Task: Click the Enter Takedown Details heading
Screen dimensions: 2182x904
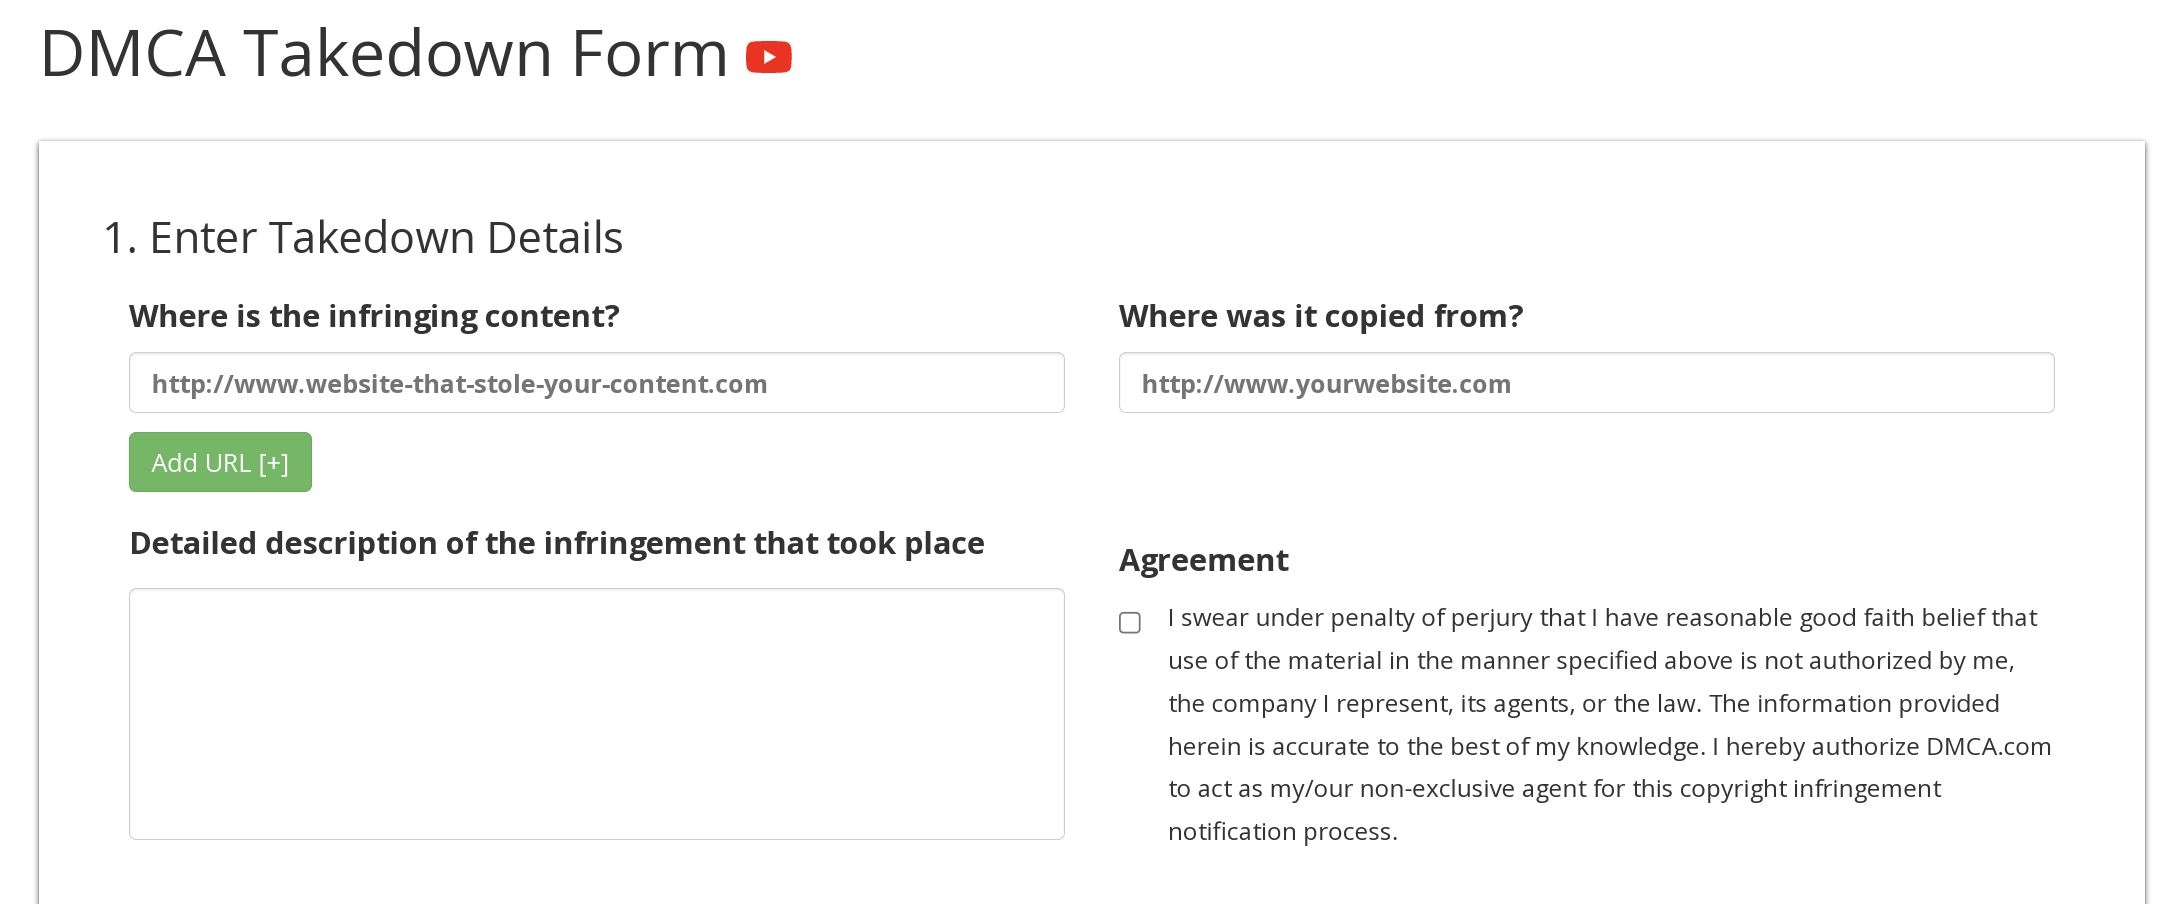Action: [364, 237]
